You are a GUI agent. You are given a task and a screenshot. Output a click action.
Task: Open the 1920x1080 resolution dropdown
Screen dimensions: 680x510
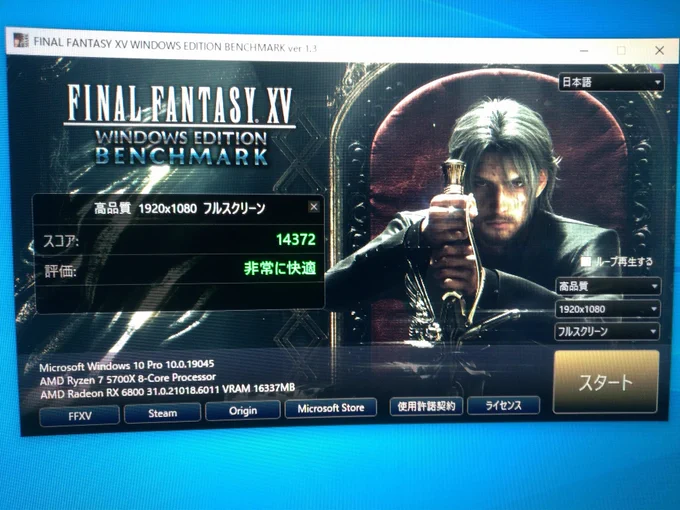point(608,309)
